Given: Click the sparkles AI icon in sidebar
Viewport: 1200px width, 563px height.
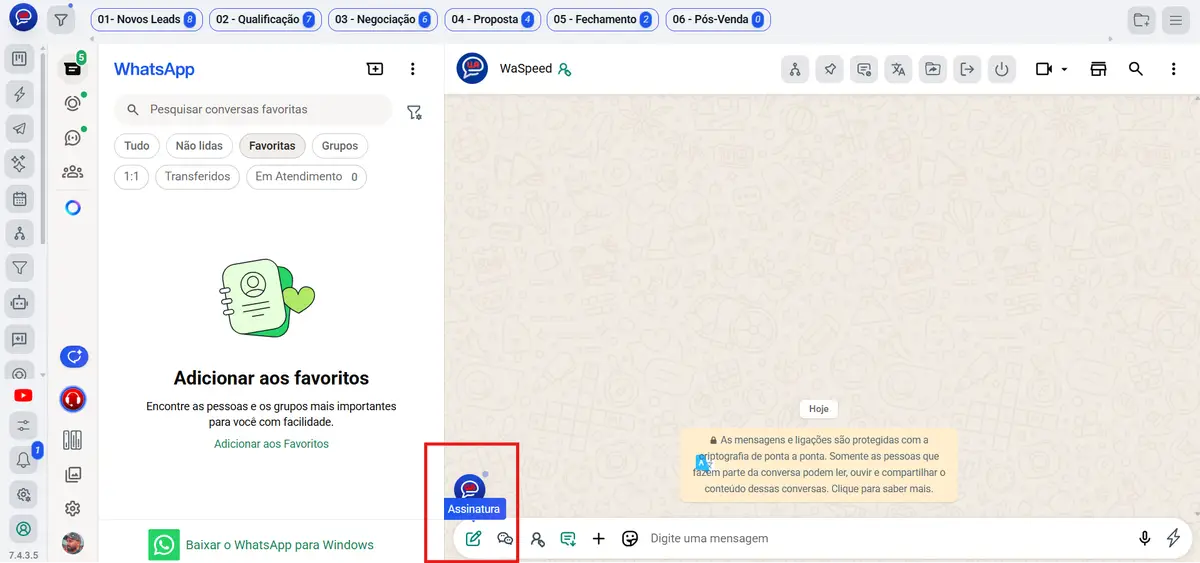Looking at the screenshot, I should (x=19, y=163).
